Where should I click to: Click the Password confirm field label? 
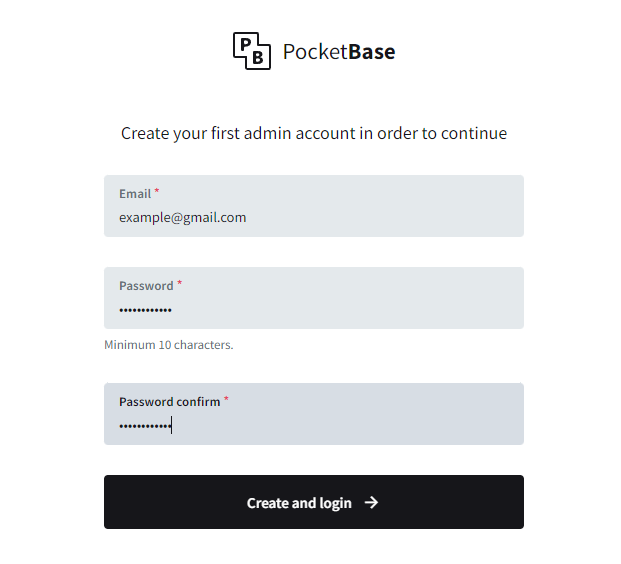[169, 402]
